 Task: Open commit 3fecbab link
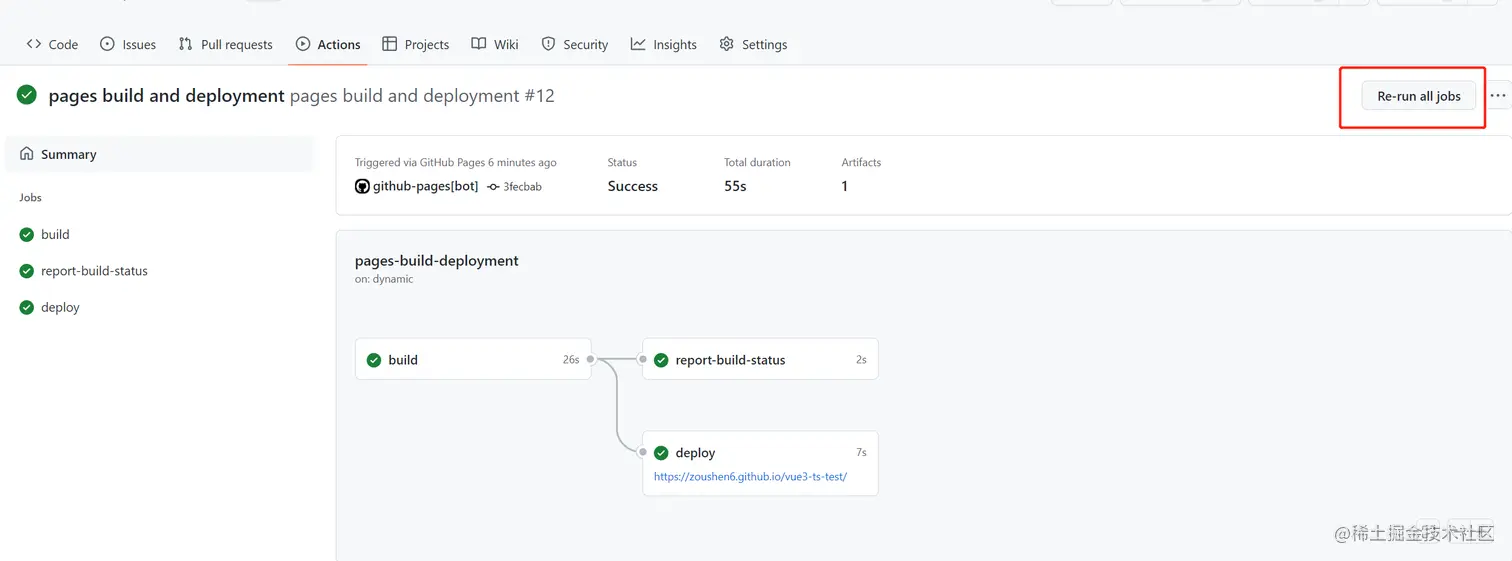coord(522,187)
